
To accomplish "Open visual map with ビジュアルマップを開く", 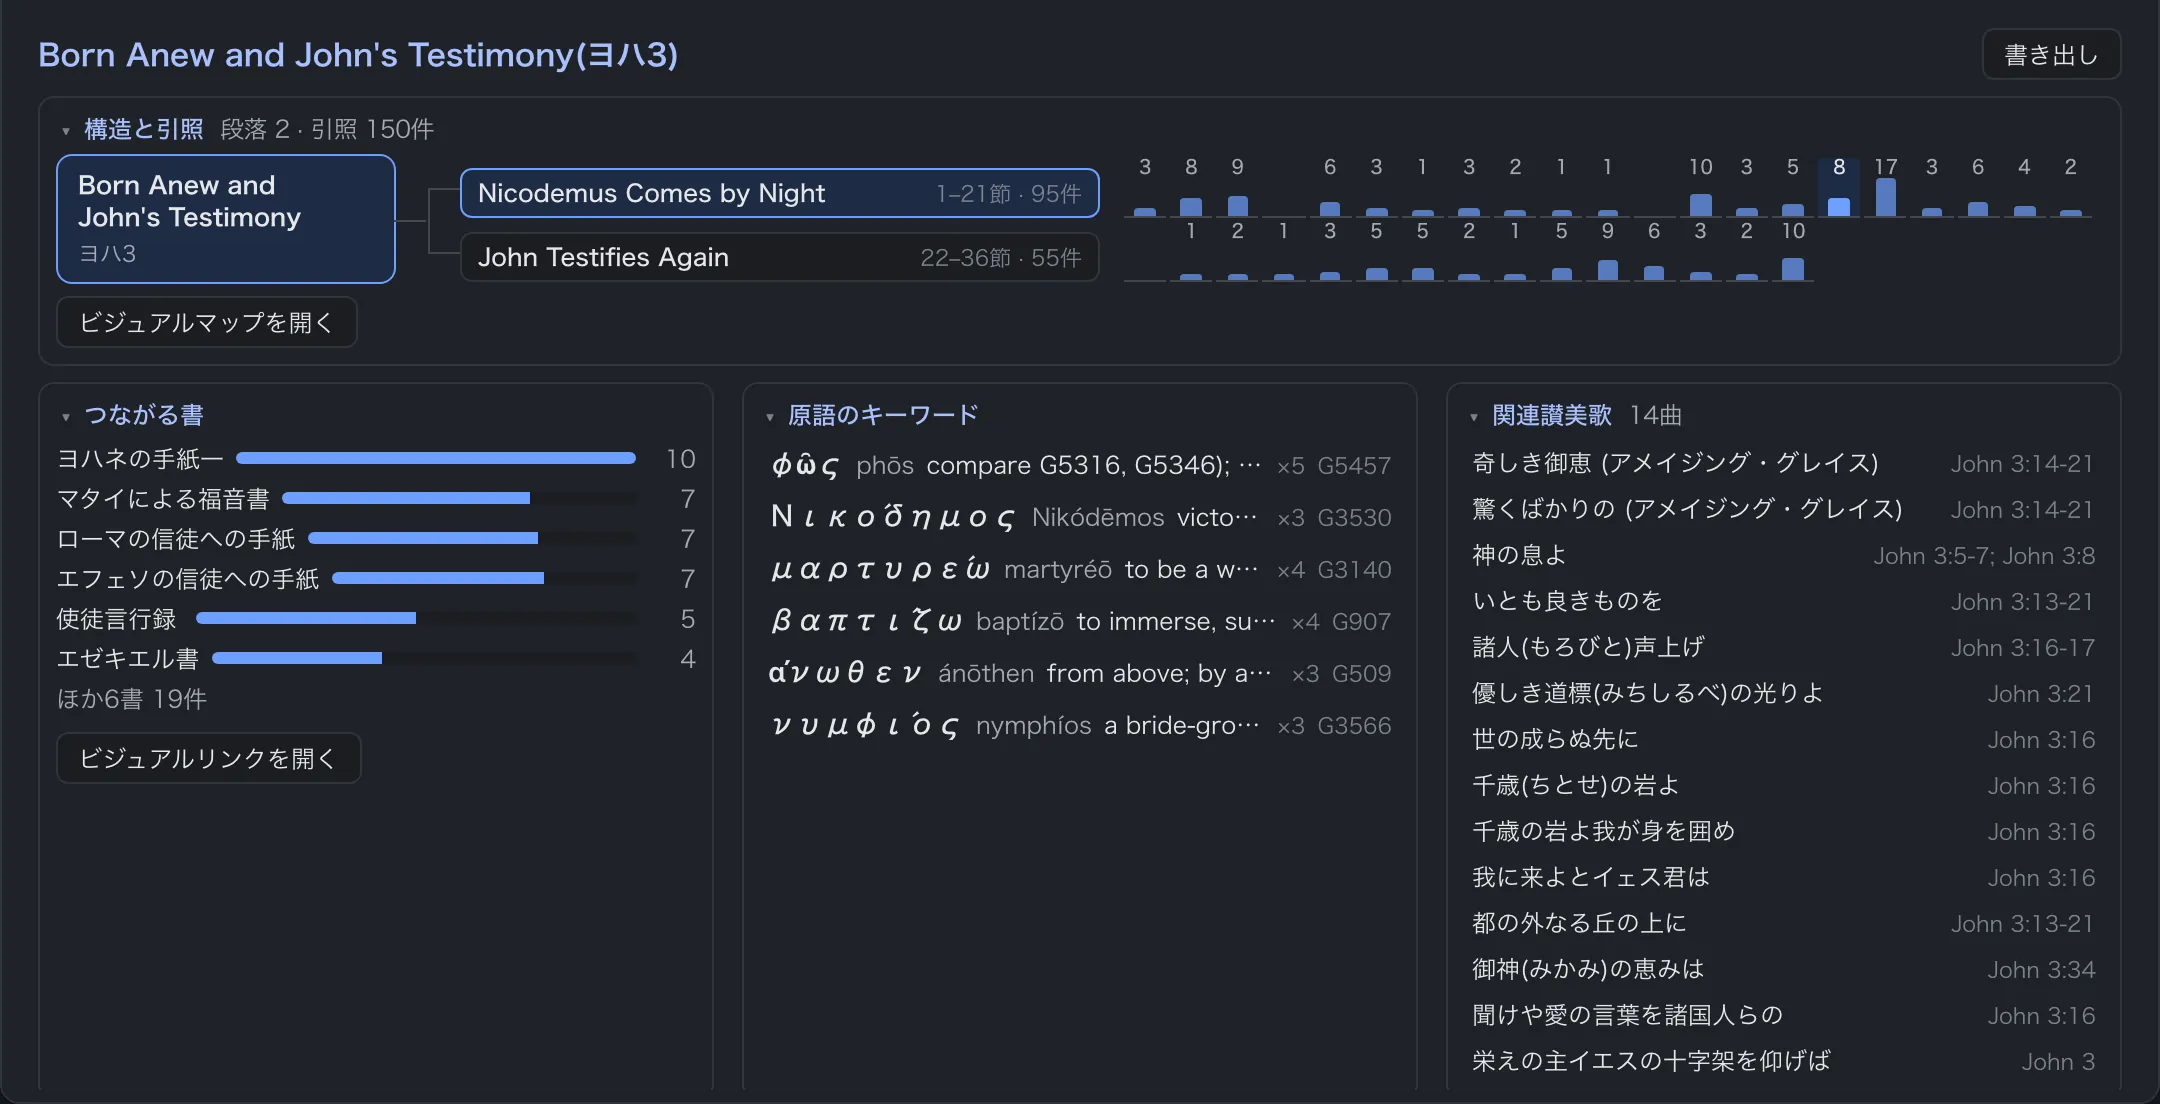I will coord(207,322).
